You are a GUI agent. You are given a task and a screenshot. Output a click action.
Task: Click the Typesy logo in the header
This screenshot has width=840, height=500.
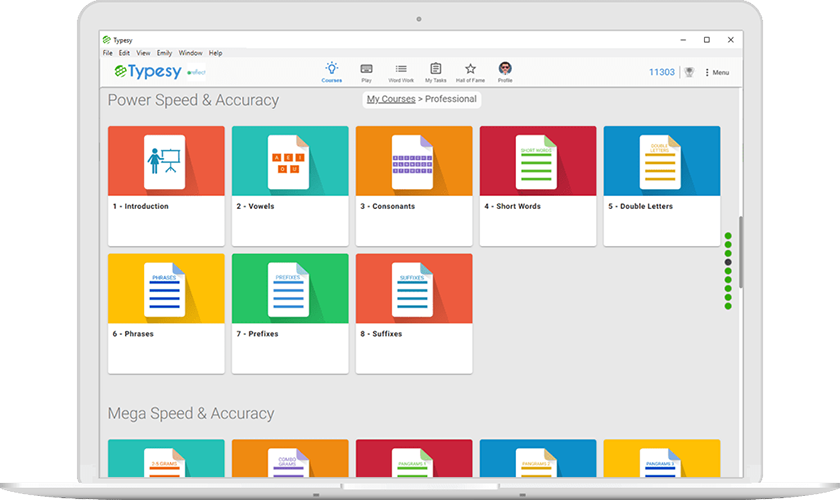click(148, 71)
